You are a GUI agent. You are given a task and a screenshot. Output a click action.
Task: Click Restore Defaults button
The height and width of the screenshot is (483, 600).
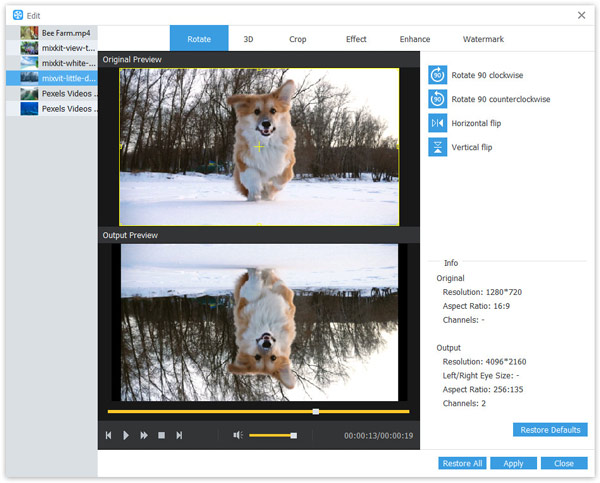coord(550,430)
